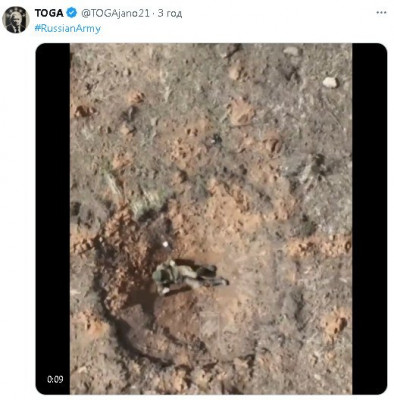The width and height of the screenshot is (394, 400).
Task: Click the TOGA display name
Action: pos(49,13)
